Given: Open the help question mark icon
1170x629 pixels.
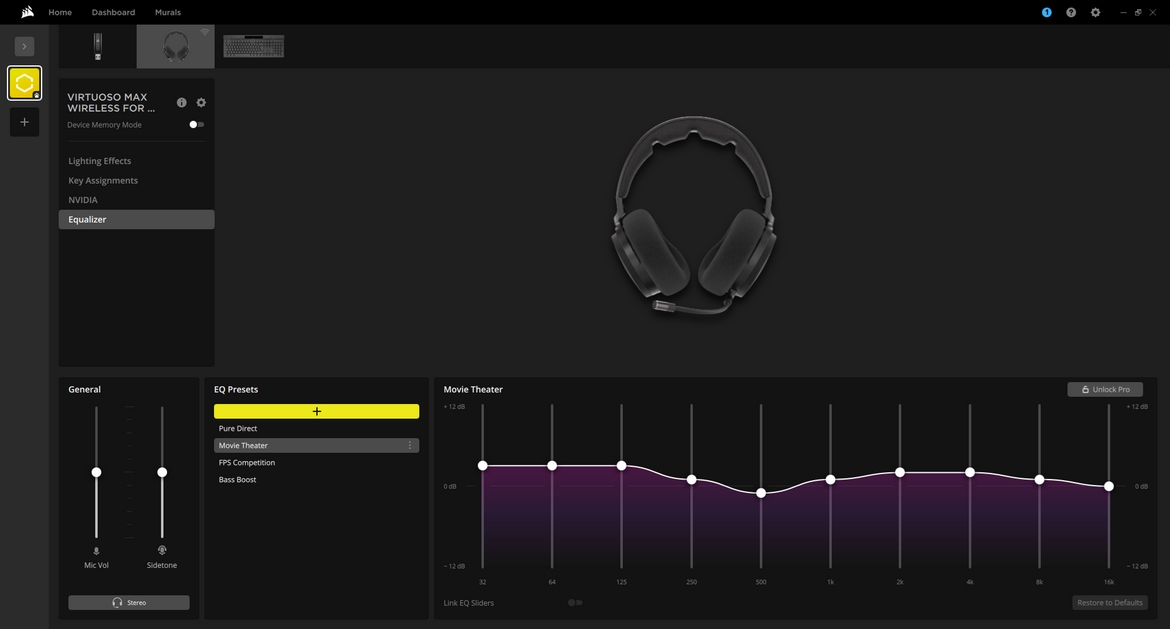Looking at the screenshot, I should pyautogui.click(x=1071, y=12).
